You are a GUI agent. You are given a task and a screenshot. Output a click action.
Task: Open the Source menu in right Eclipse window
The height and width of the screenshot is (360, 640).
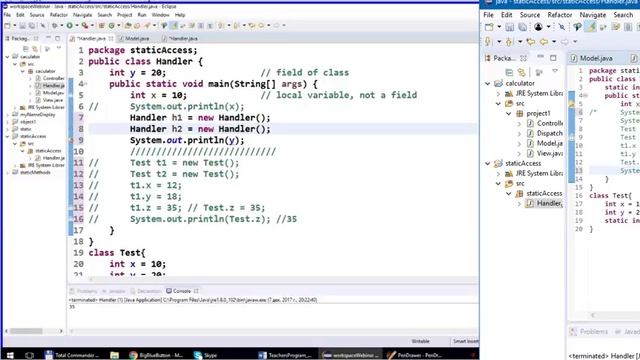(x=530, y=15)
